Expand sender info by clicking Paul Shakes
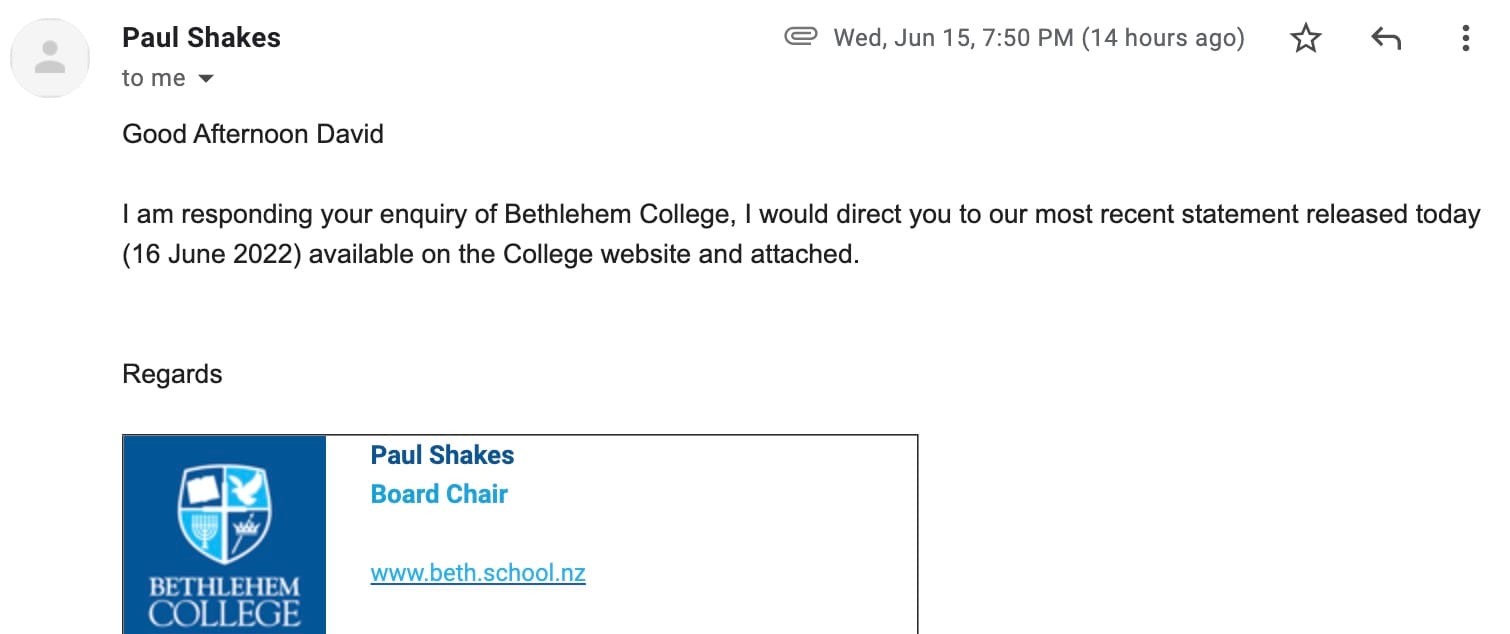The width and height of the screenshot is (1510, 634). pos(200,37)
